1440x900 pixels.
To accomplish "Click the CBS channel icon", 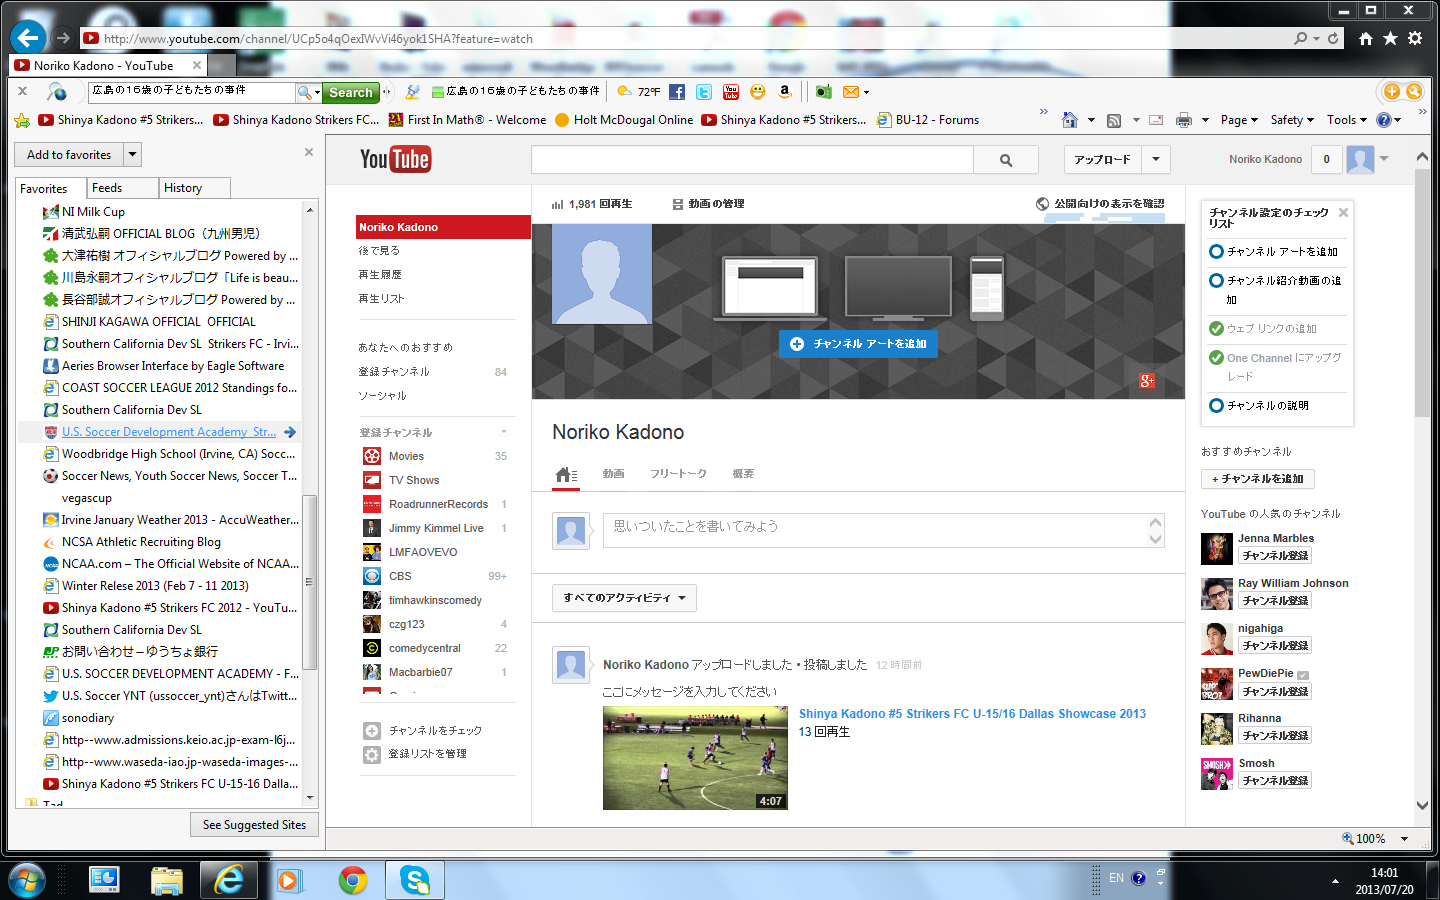I will [x=372, y=576].
